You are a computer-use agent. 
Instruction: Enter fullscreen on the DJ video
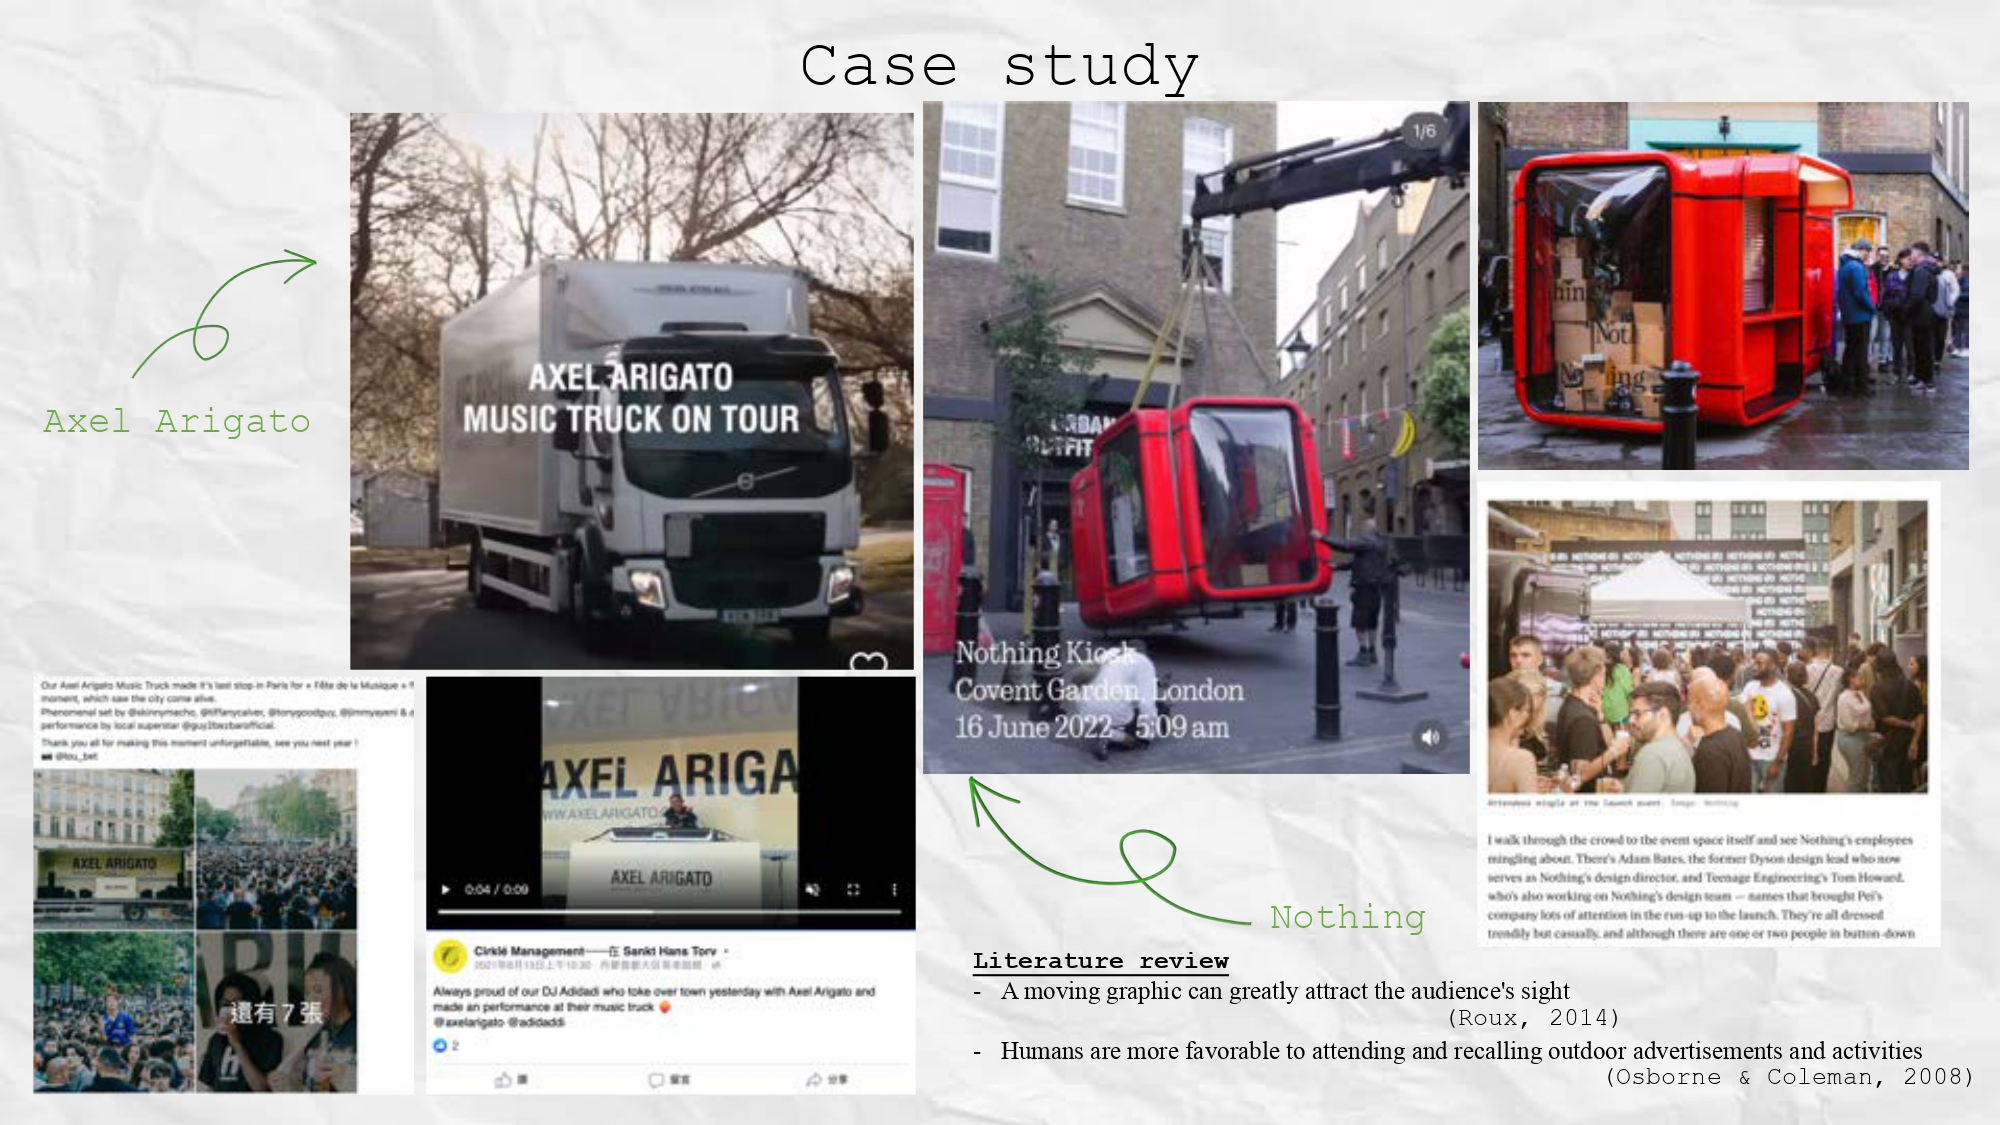(853, 889)
